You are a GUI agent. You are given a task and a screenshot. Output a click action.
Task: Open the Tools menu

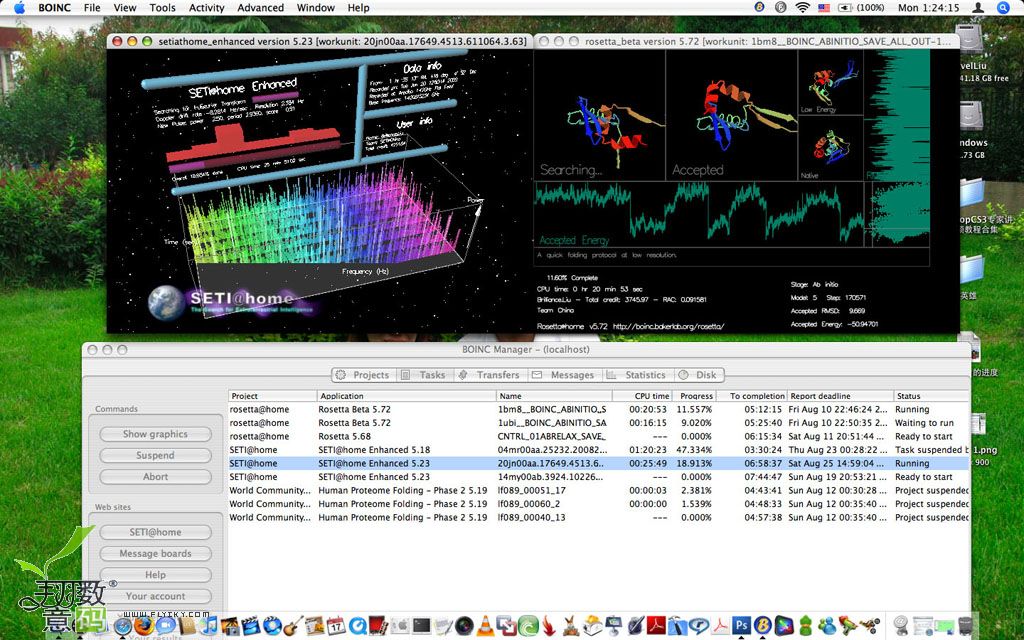pyautogui.click(x=162, y=8)
